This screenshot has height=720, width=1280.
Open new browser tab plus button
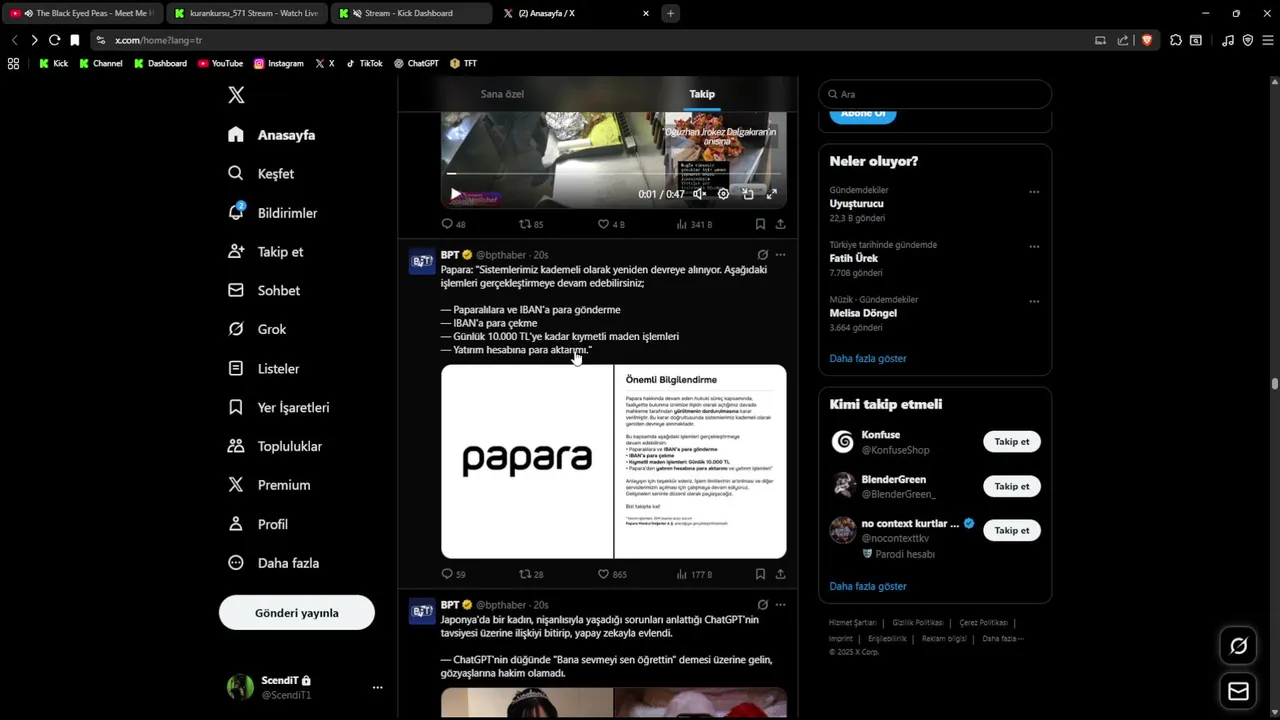pos(670,13)
